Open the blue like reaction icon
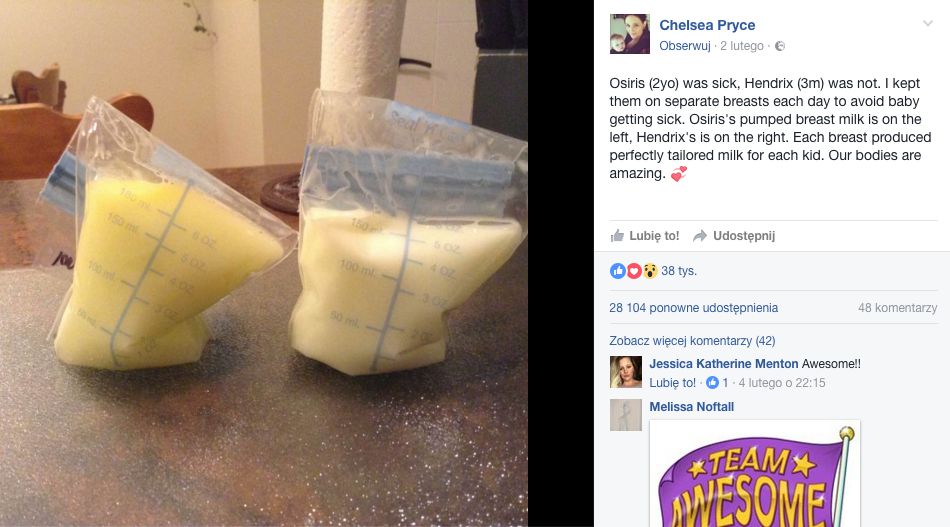 [x=617, y=271]
